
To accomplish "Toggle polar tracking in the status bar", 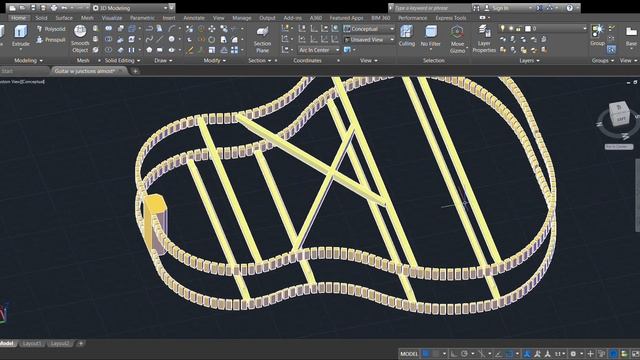I will point(464,354).
